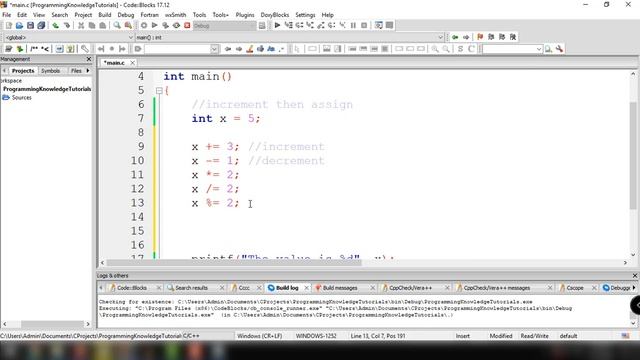The height and width of the screenshot is (360, 640).
Task: Close the Build log tab
Action: [x=307, y=288]
